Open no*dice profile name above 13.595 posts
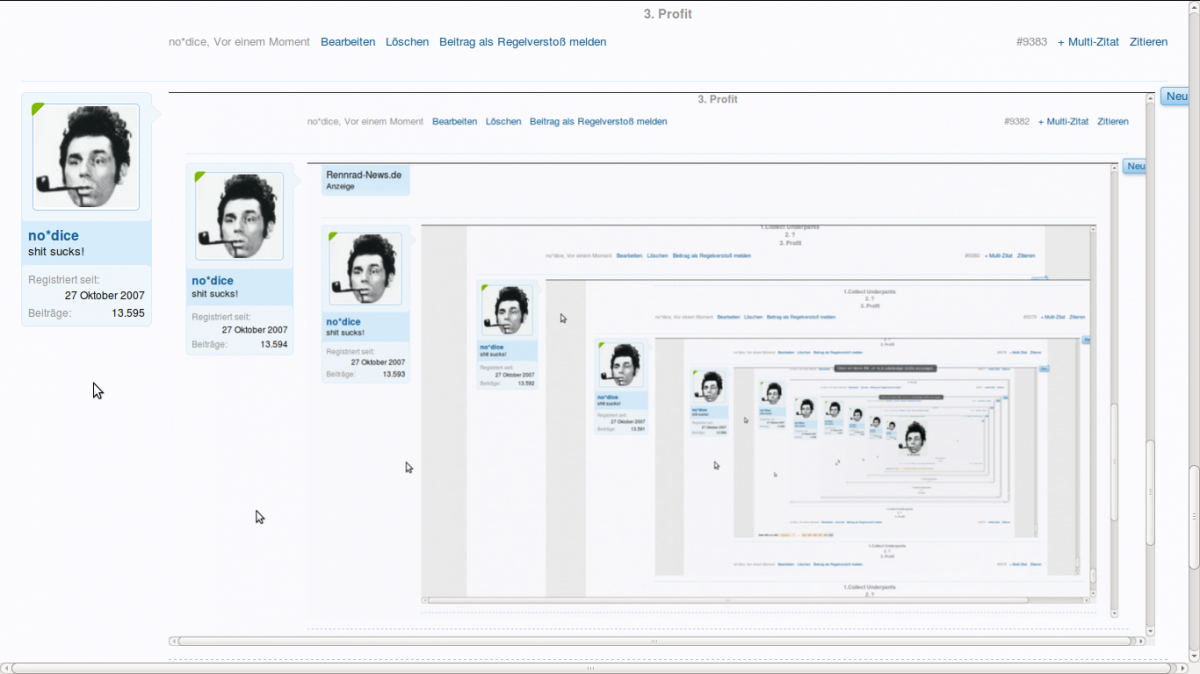This screenshot has width=1200, height=674. click(x=53, y=236)
